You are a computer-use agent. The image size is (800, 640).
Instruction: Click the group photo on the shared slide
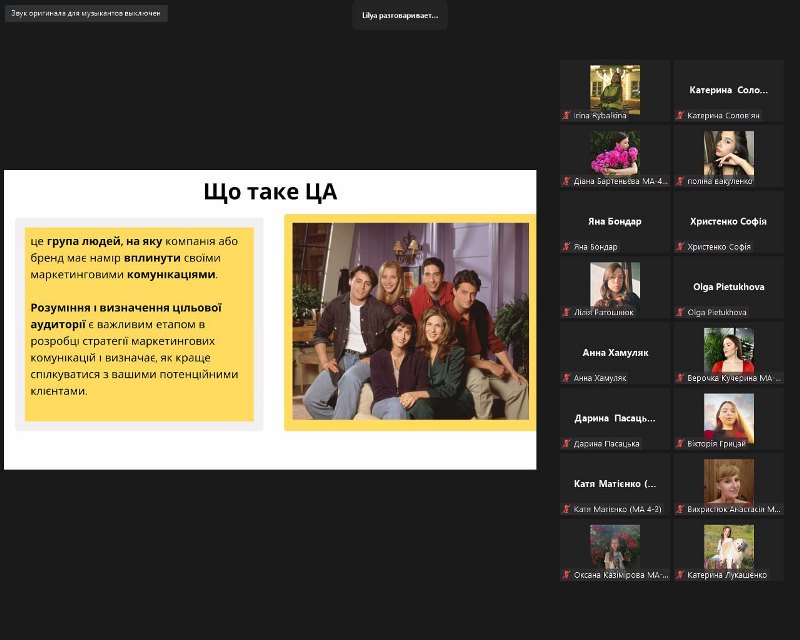(411, 321)
